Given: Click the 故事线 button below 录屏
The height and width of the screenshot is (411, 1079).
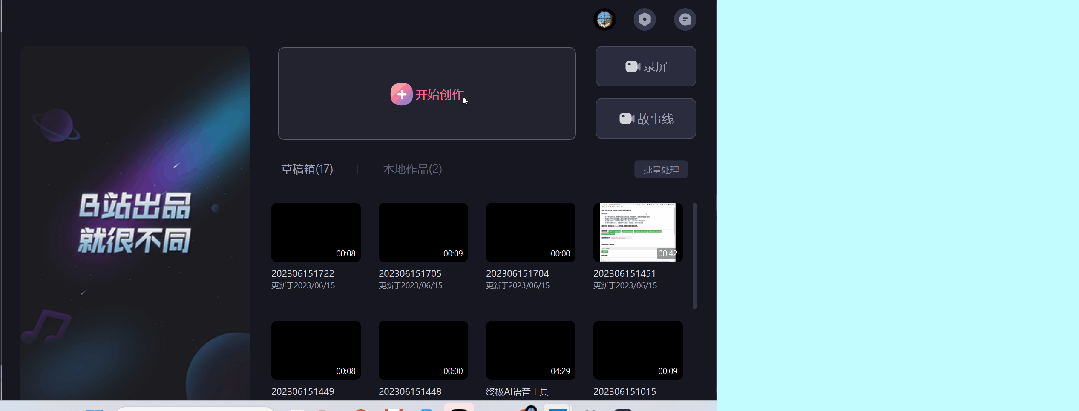Looking at the screenshot, I should pyautogui.click(x=645, y=118).
